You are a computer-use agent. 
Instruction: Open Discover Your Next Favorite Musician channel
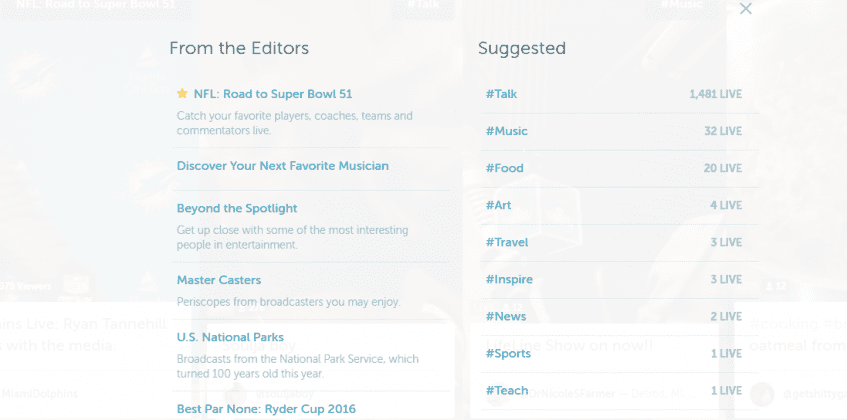[x=283, y=166]
